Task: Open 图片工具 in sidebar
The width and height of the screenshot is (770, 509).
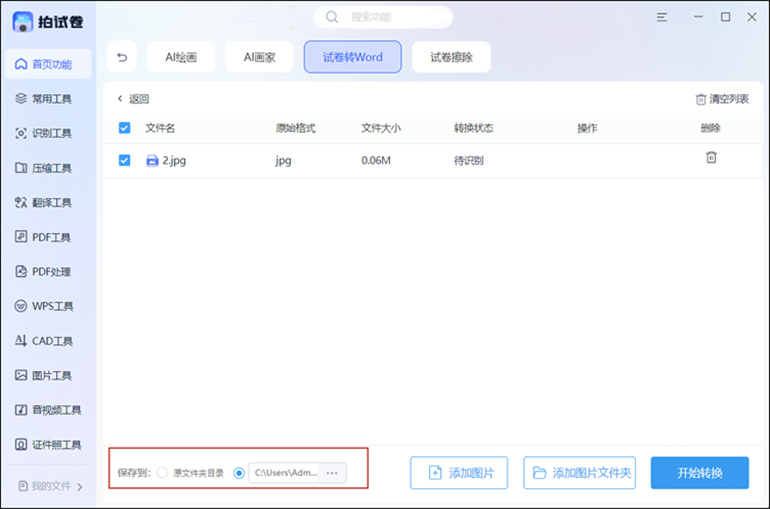Action: [48, 375]
